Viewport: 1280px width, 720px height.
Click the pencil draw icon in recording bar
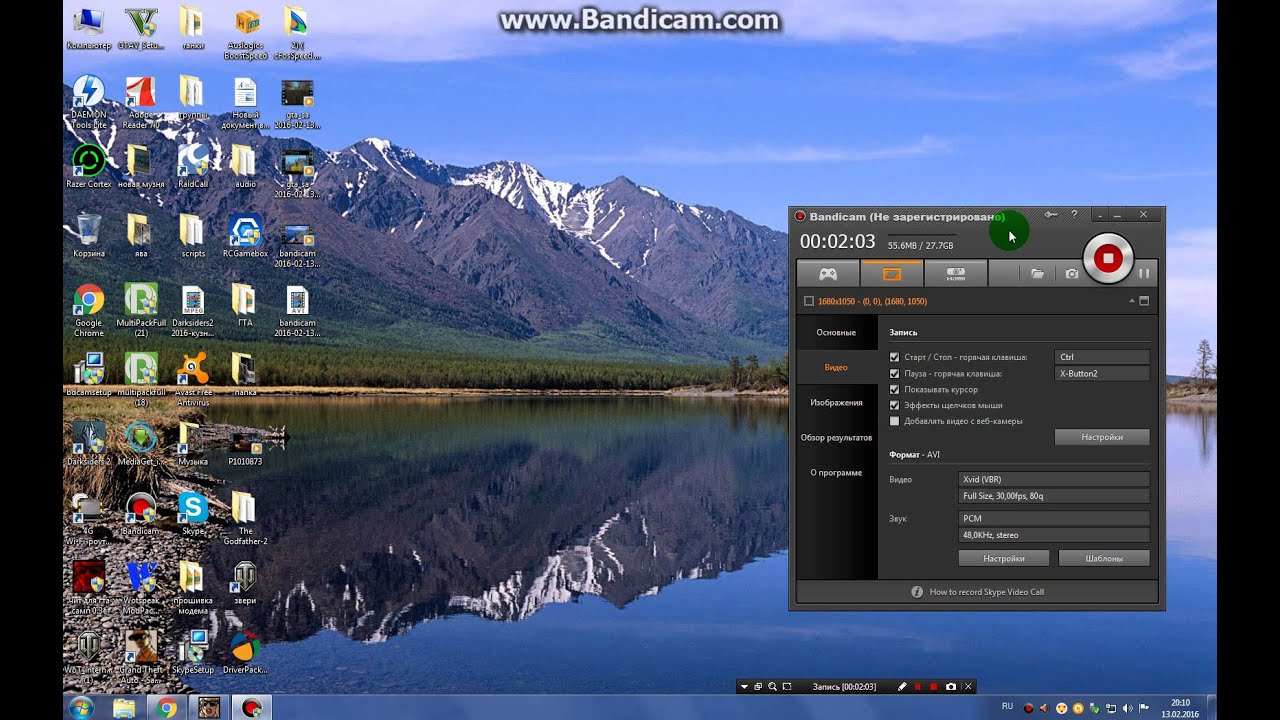click(902, 687)
